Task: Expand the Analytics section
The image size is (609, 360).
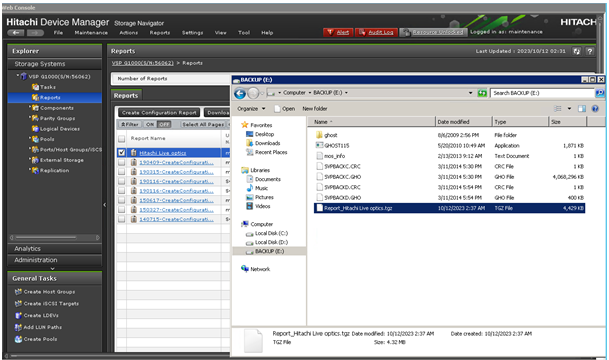Action: [55, 249]
